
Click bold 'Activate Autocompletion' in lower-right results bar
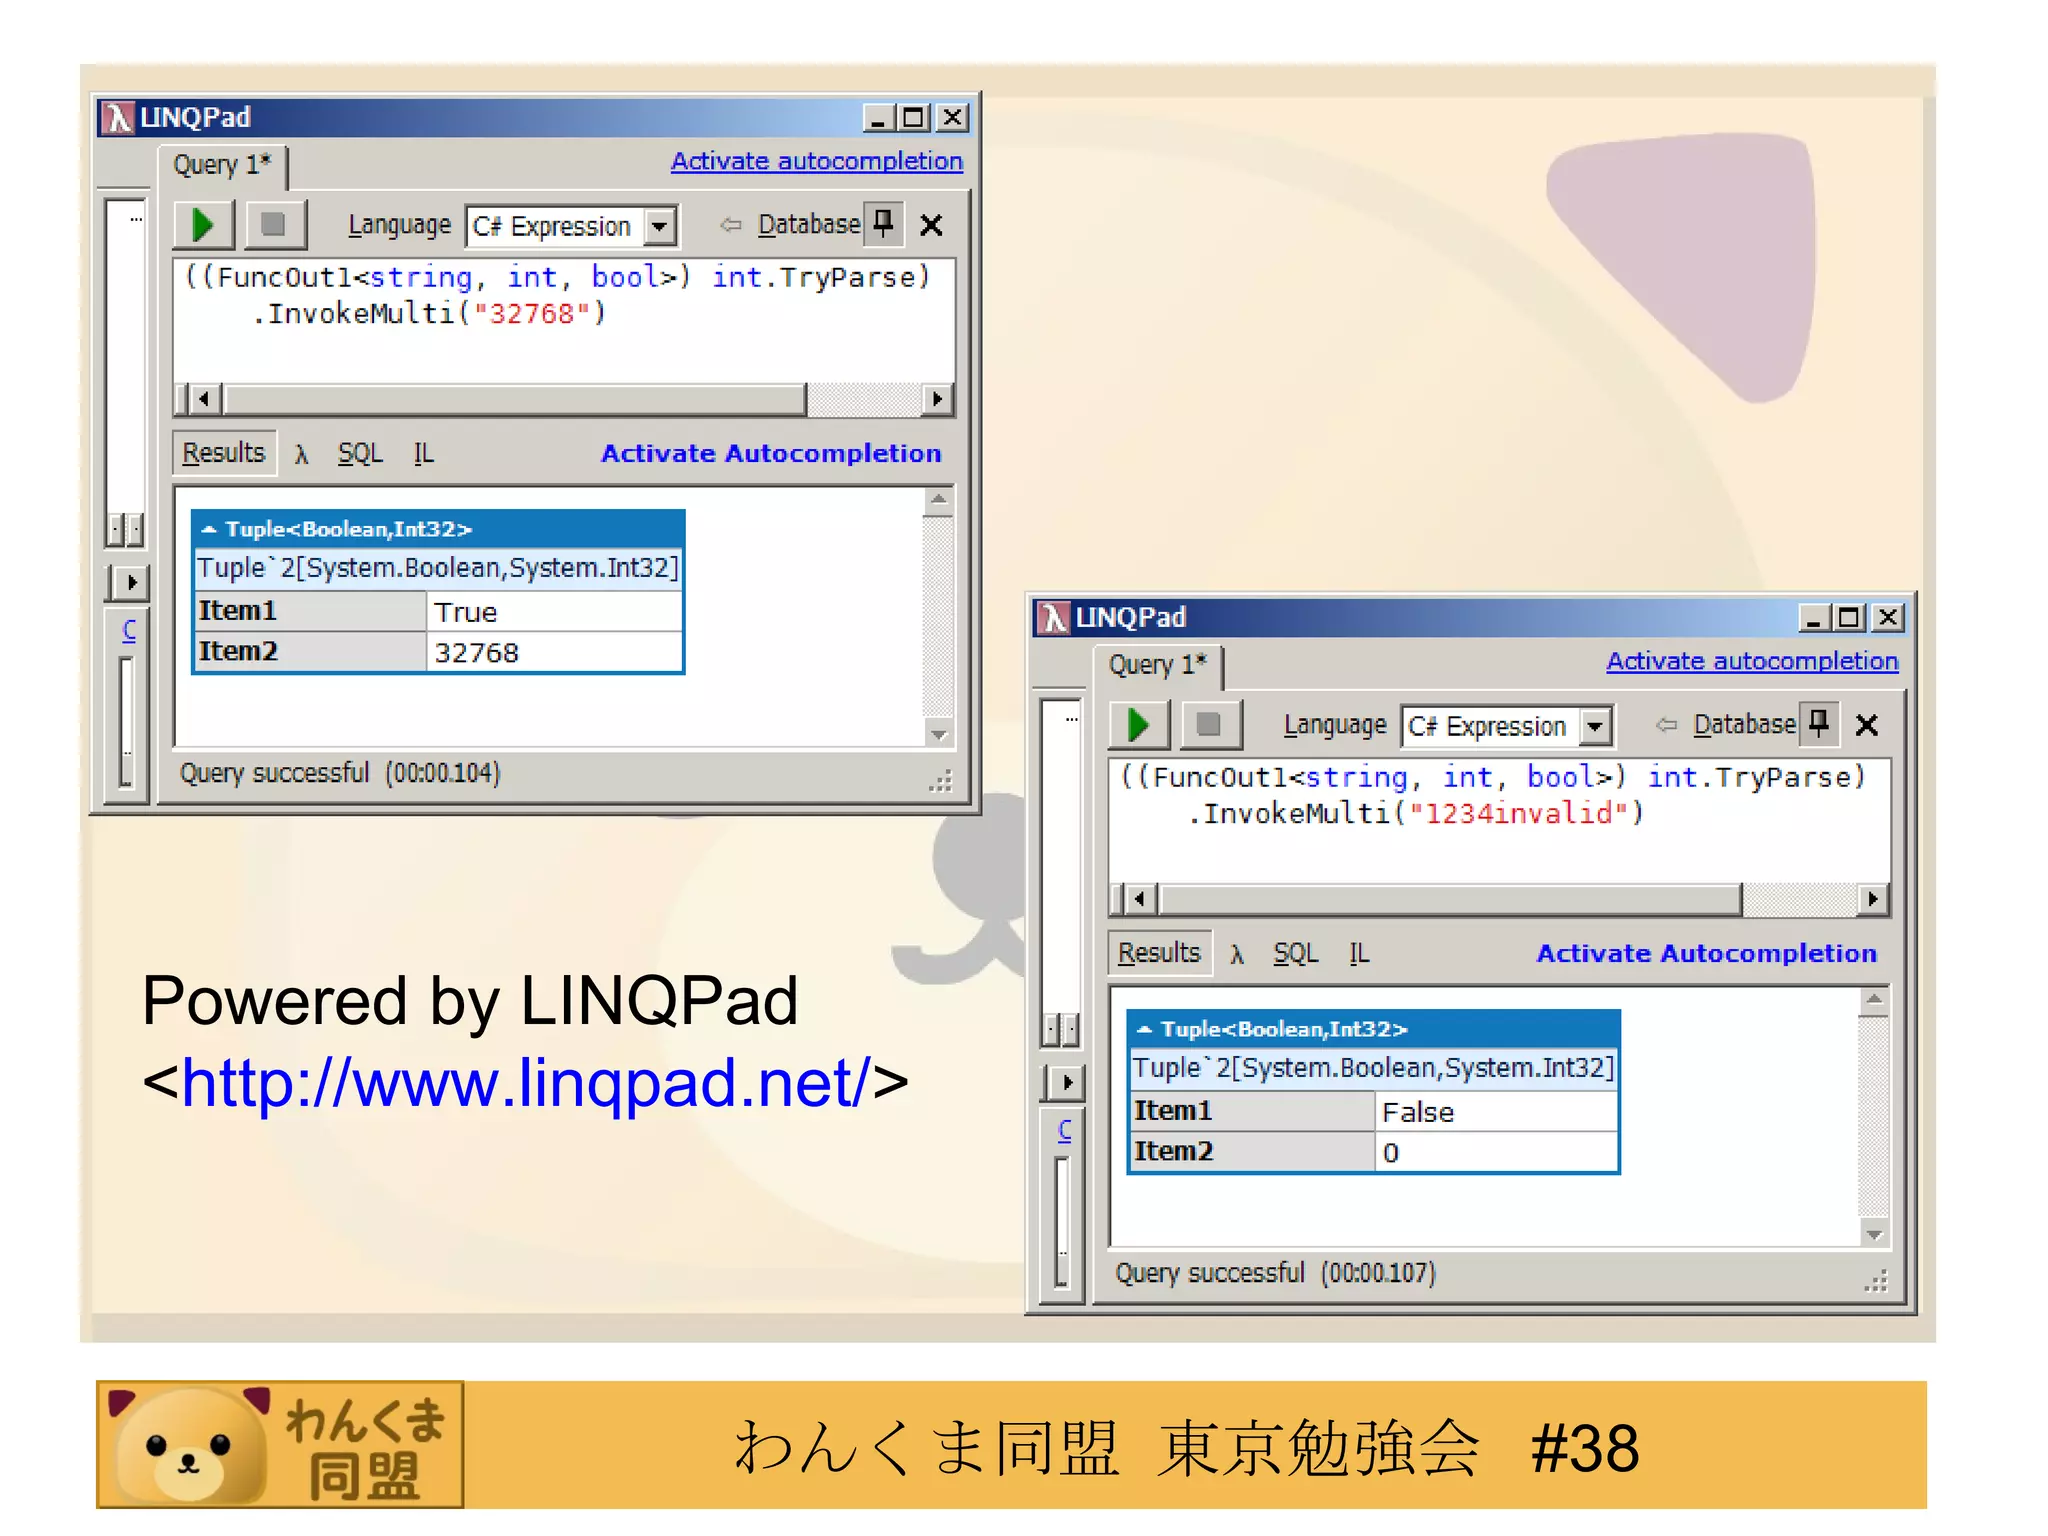1707,953
